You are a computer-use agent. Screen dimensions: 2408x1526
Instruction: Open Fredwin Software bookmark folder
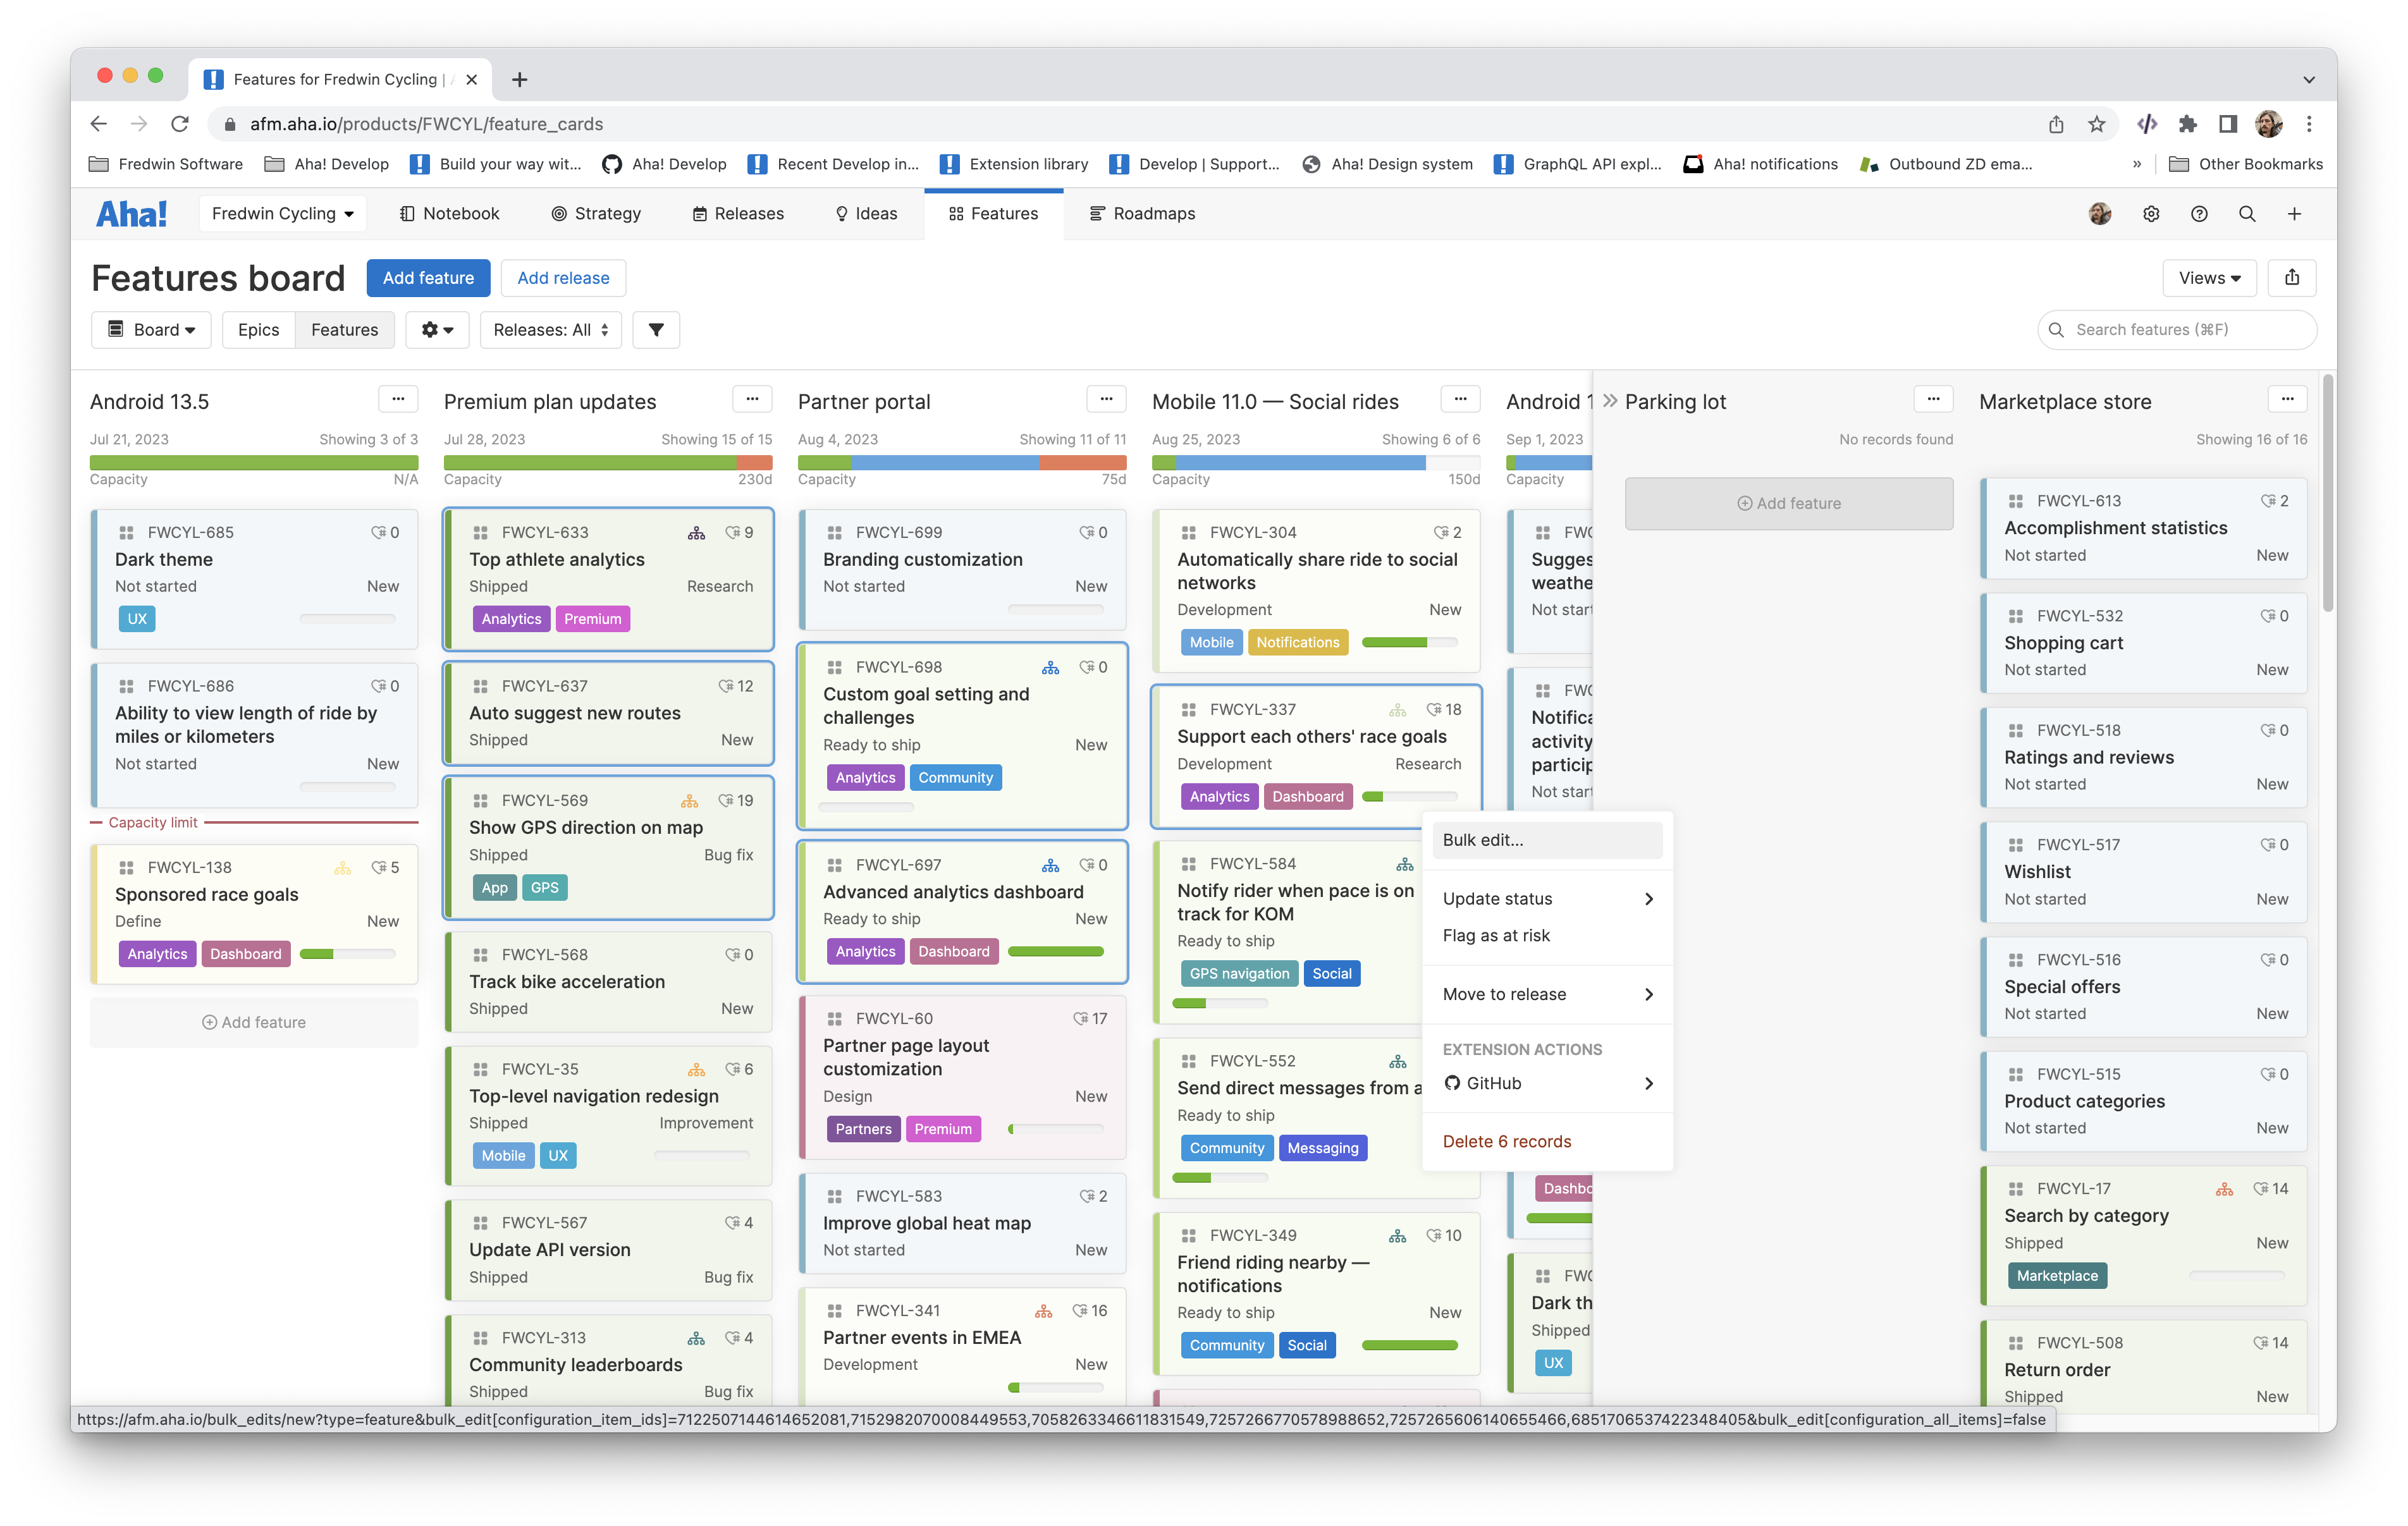(x=166, y=164)
